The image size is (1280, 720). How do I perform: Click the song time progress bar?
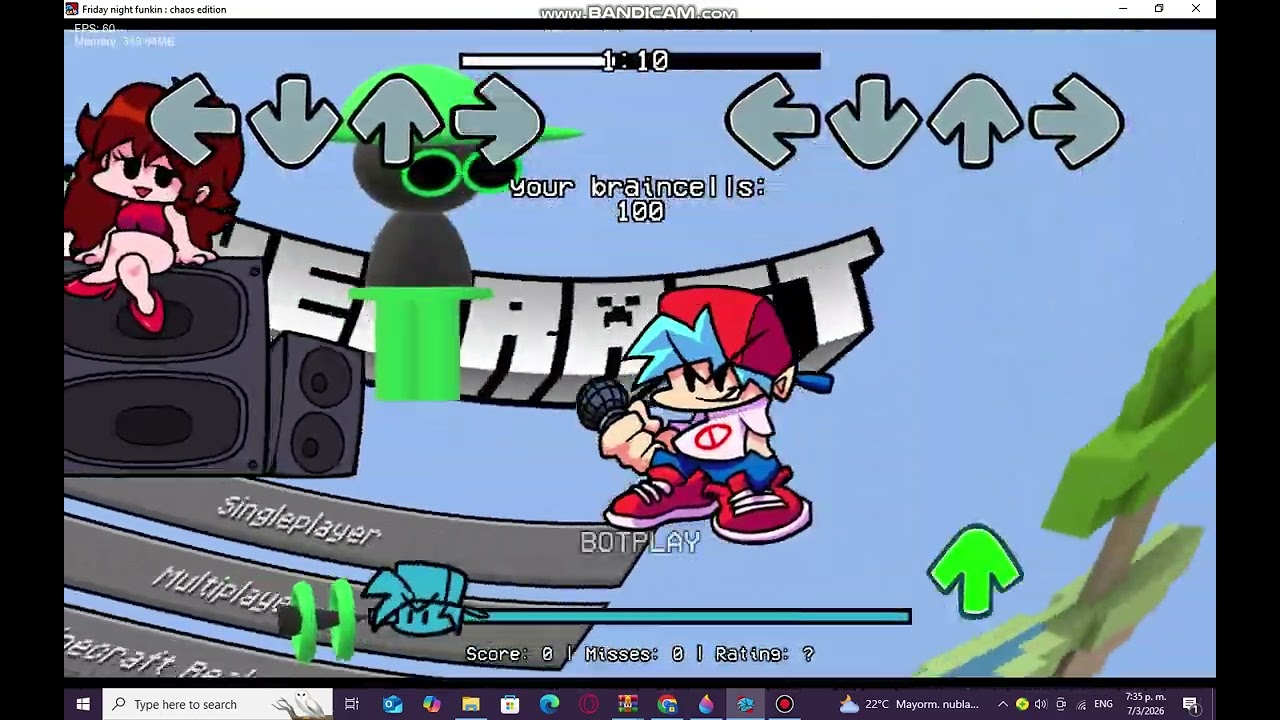[640, 62]
